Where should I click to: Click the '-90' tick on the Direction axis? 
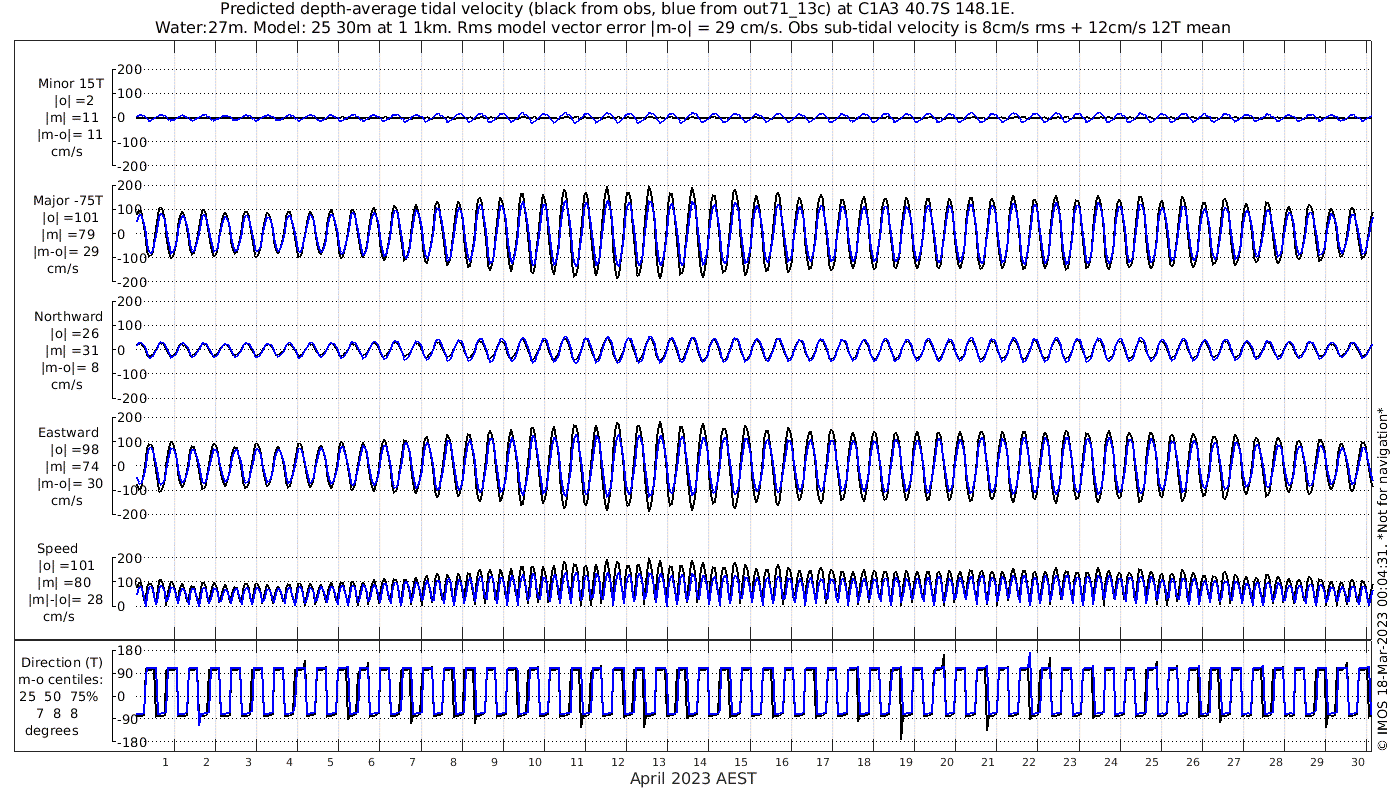(x=129, y=719)
